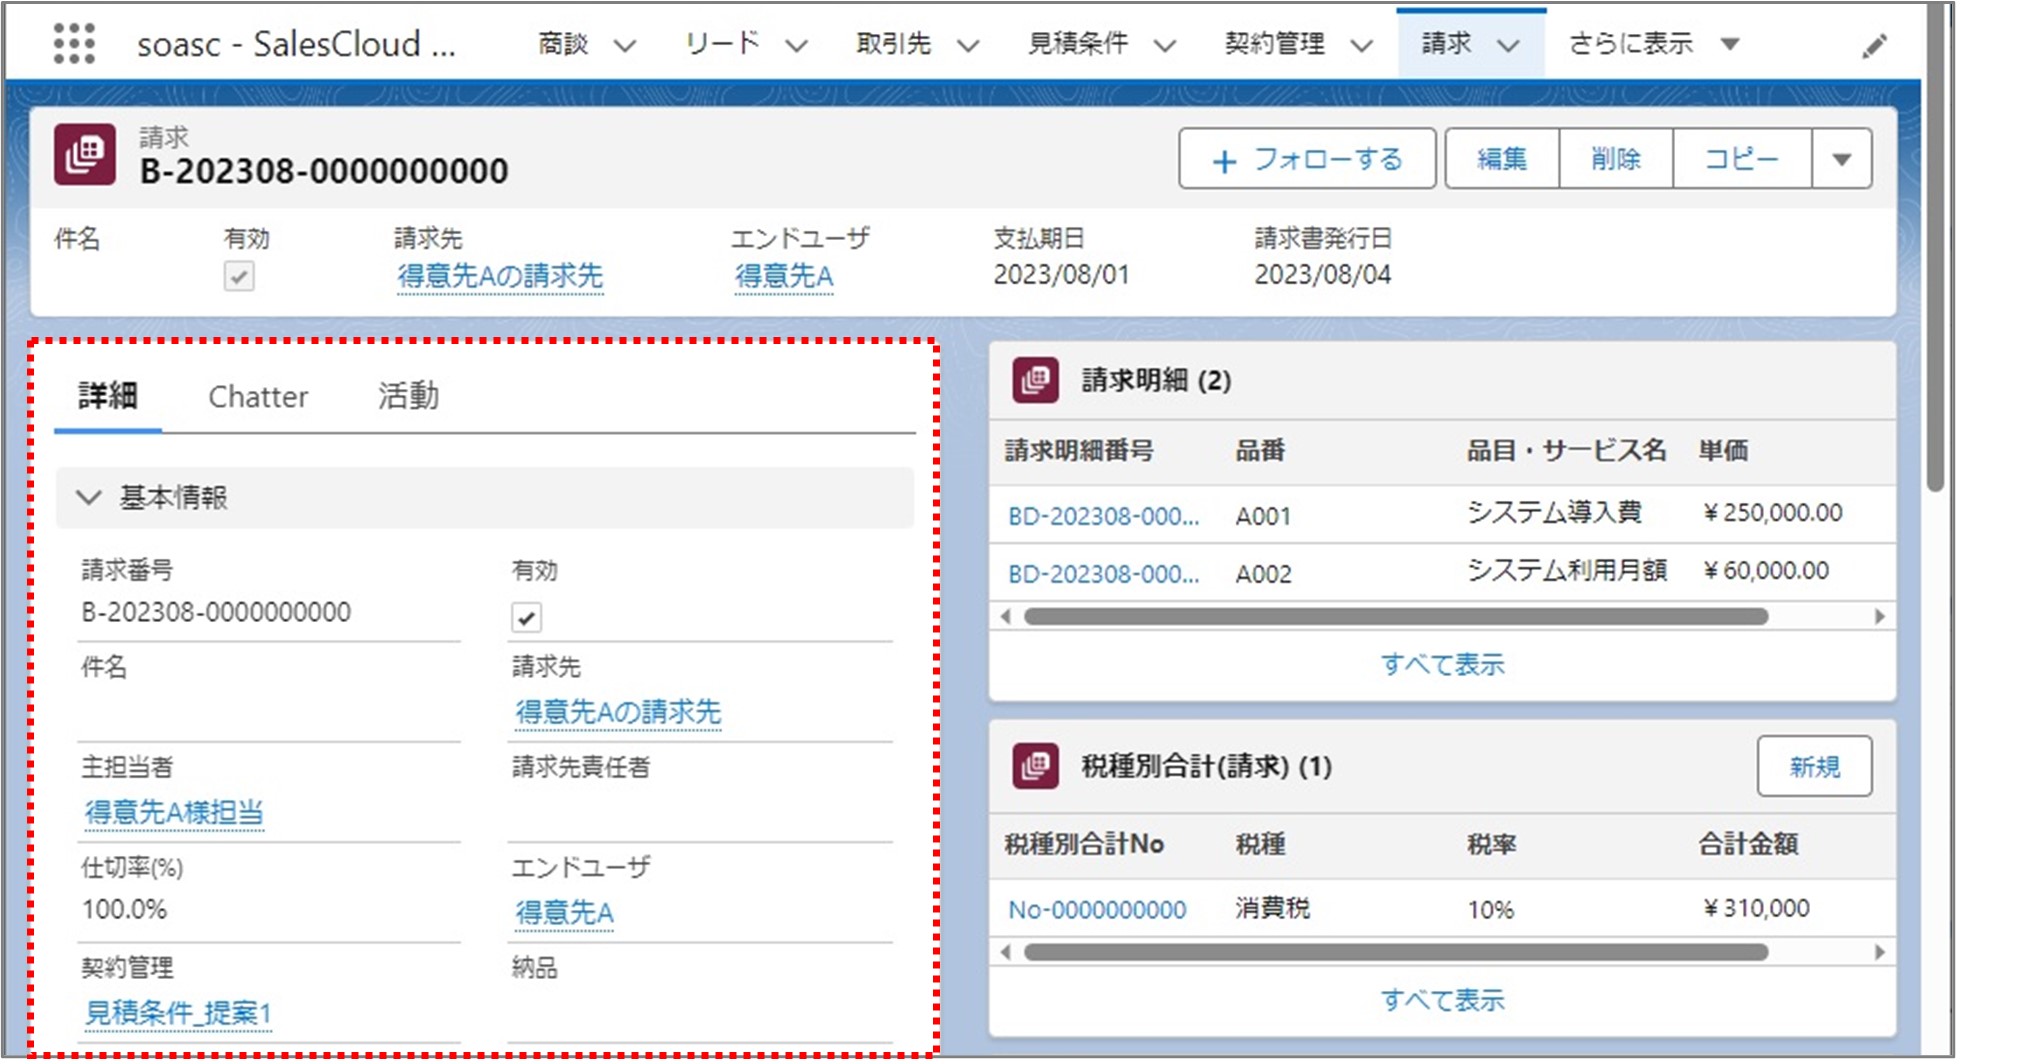2027x1064 pixels.
Task: Open the 取引先 tab dropdown chevron
Action: (968, 45)
